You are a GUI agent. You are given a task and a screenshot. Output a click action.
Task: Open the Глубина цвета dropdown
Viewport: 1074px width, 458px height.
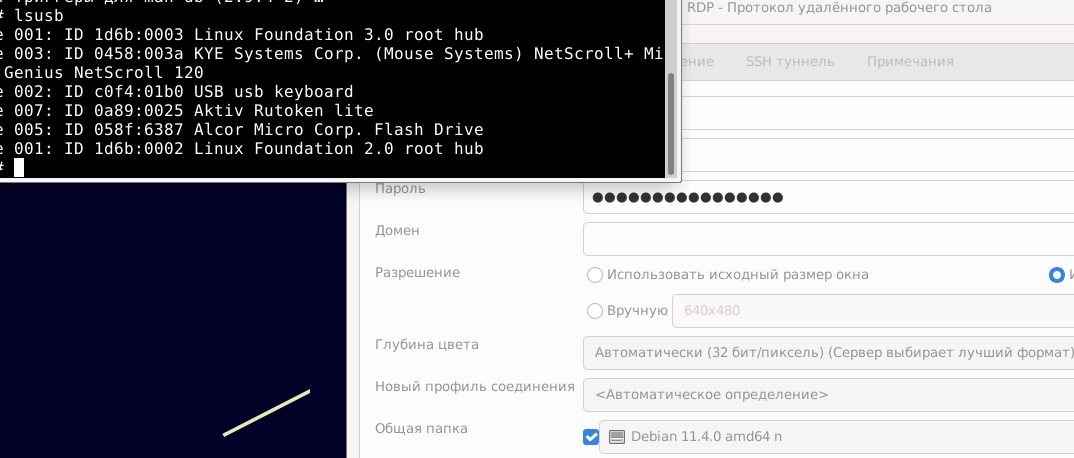828,353
